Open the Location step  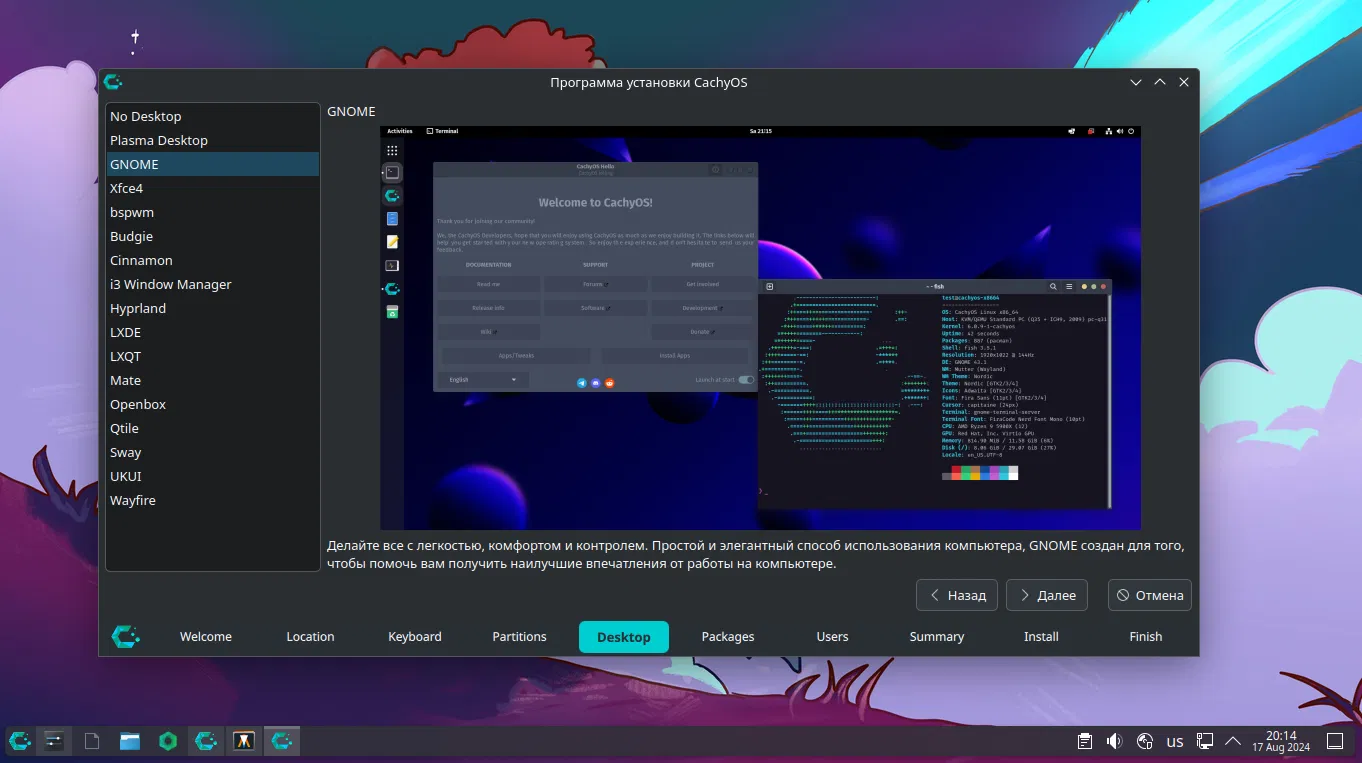310,637
